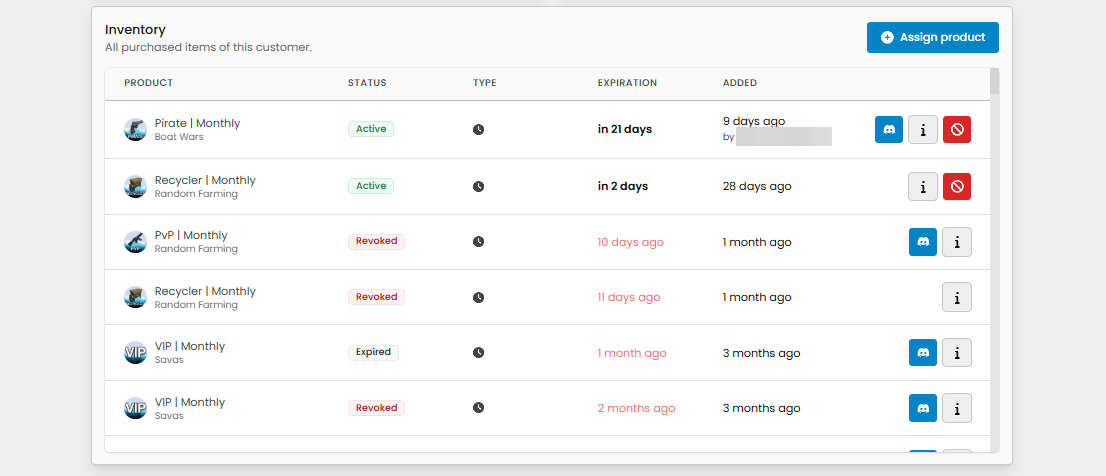Viewport: 1106px width, 476px height.
Task: Revoke the Pirate Monthly product
Action: pos(956,130)
